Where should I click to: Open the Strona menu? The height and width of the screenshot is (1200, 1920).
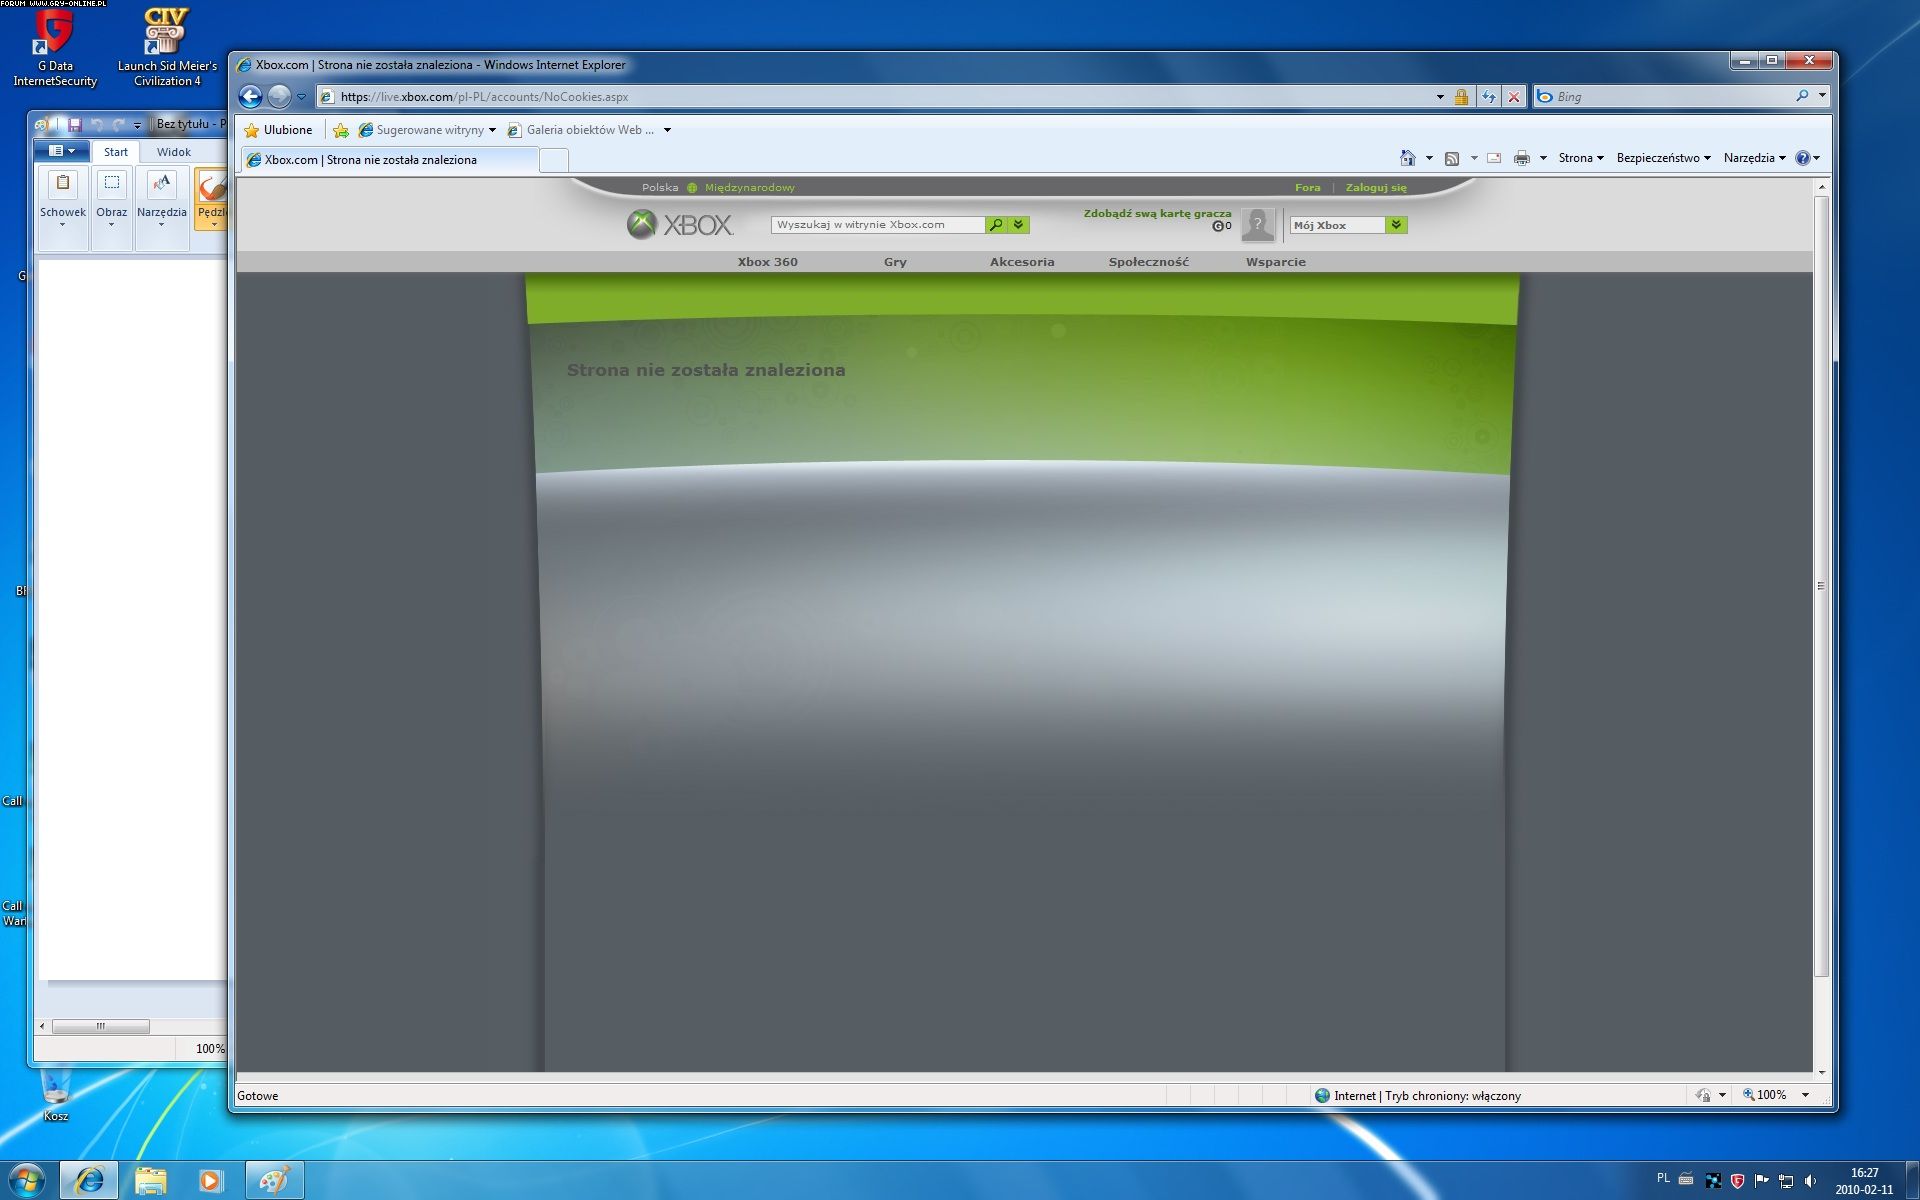point(1580,158)
